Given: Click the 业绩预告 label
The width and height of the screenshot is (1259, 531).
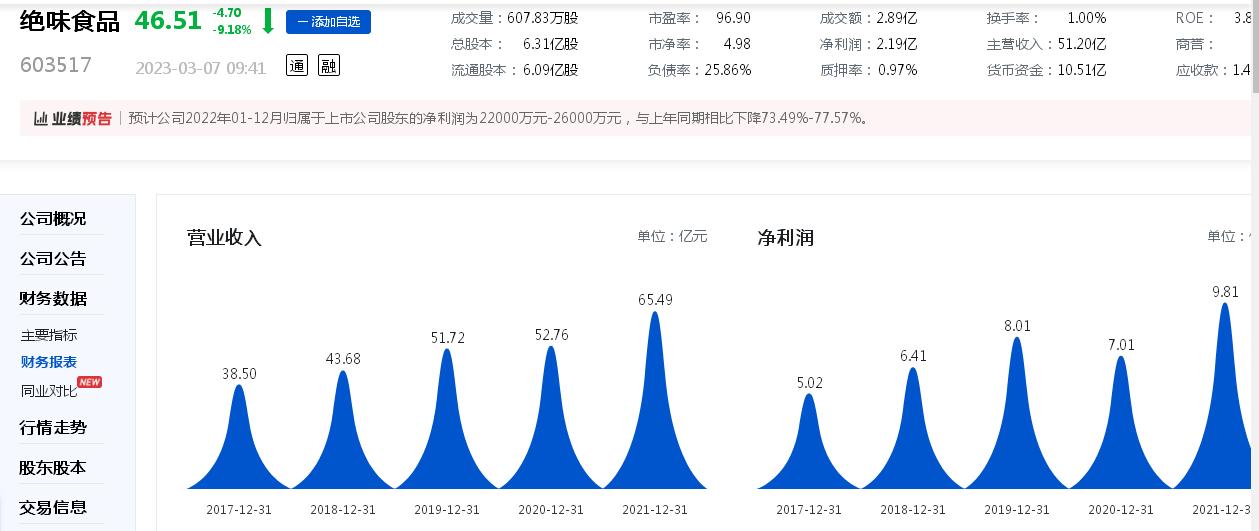Looking at the screenshot, I should tap(82, 118).
